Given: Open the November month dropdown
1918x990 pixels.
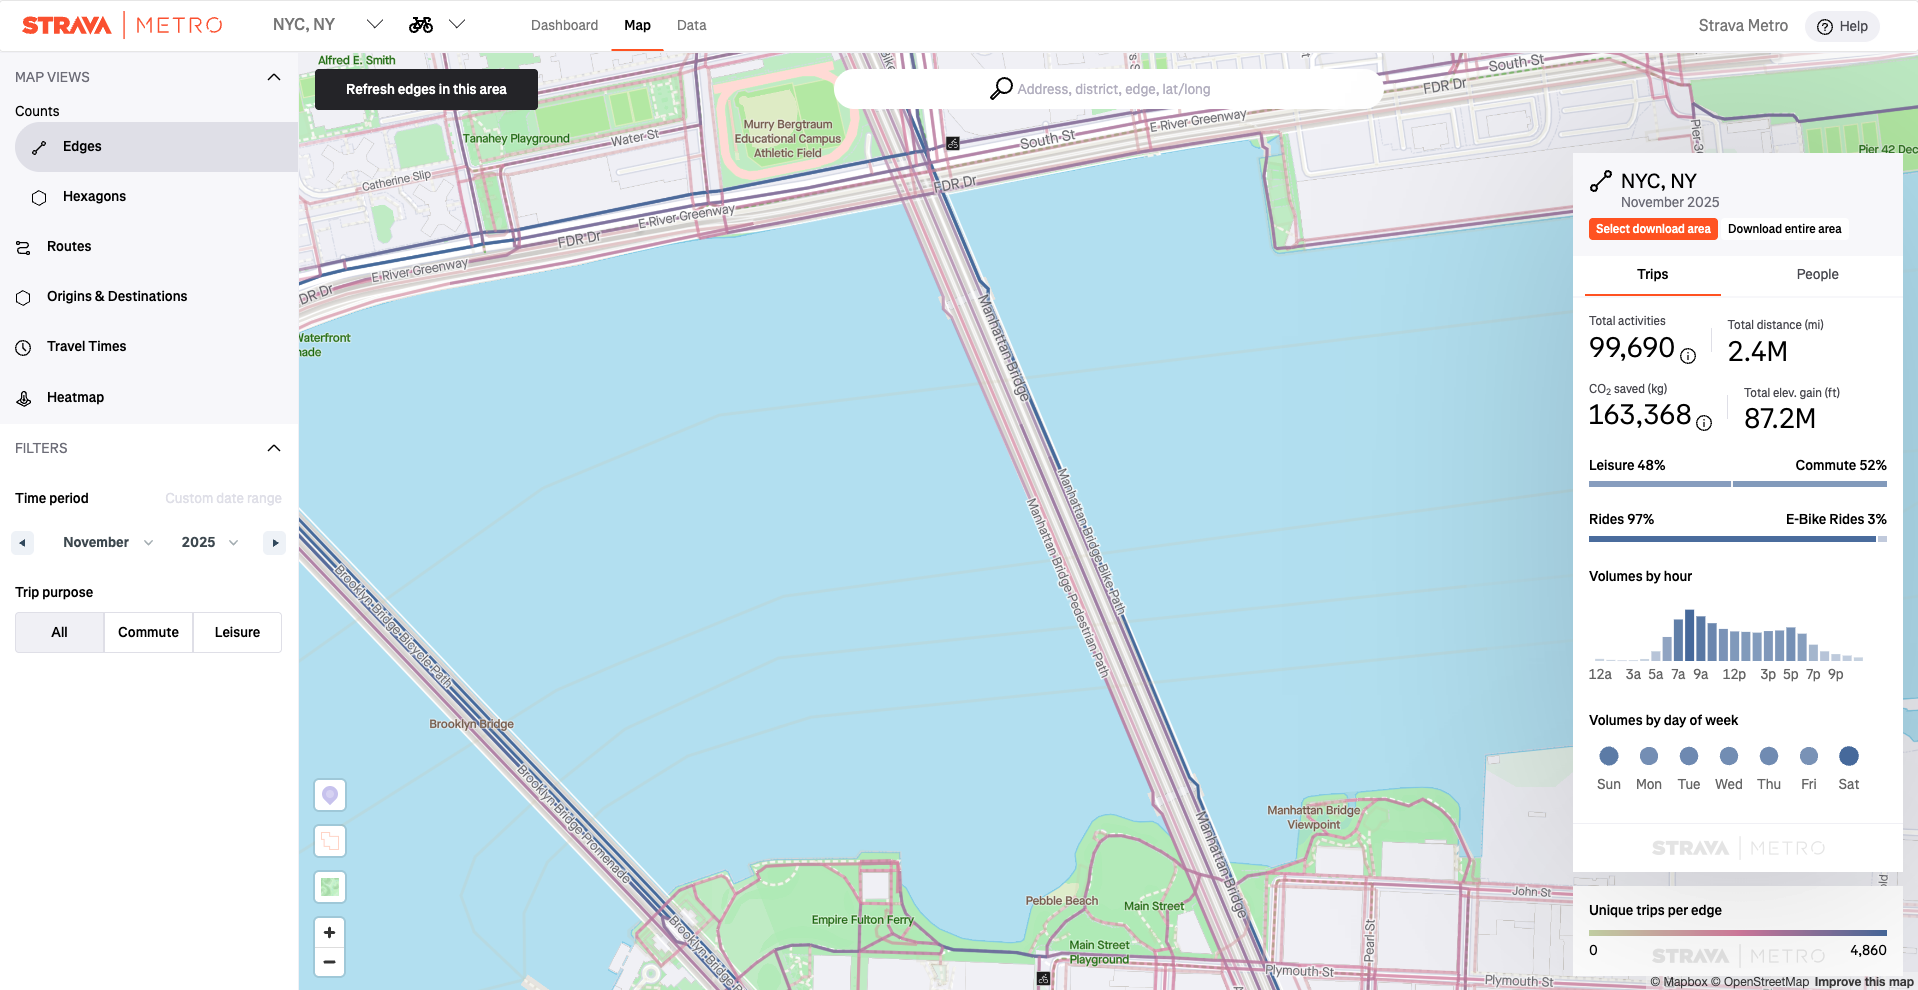Looking at the screenshot, I should pos(108,542).
